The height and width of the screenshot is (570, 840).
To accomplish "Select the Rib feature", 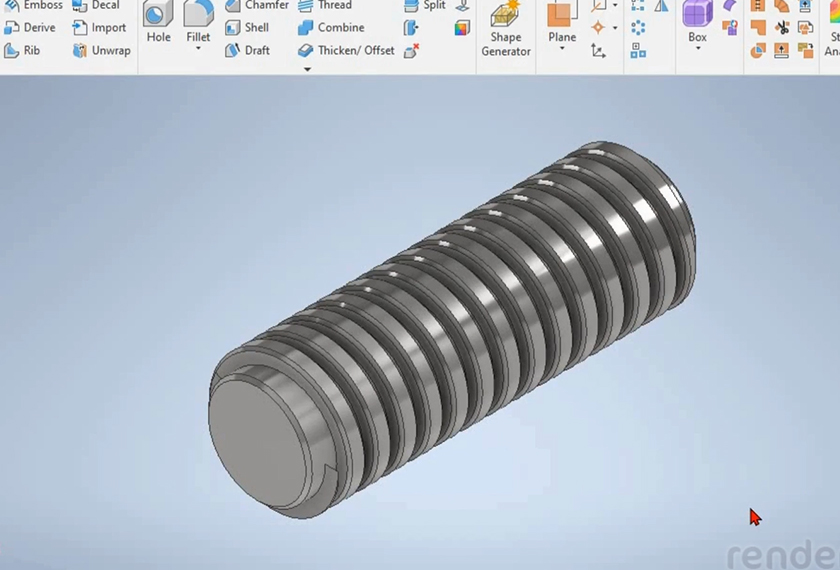I will 22,50.
